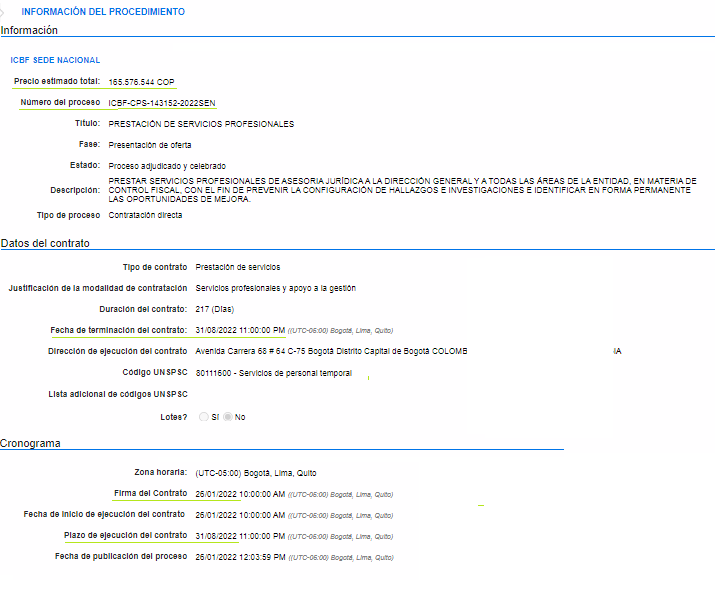Click the 'Justificación de la modalidad de contratación' label
The height and width of the screenshot is (608, 715).
click(x=98, y=288)
